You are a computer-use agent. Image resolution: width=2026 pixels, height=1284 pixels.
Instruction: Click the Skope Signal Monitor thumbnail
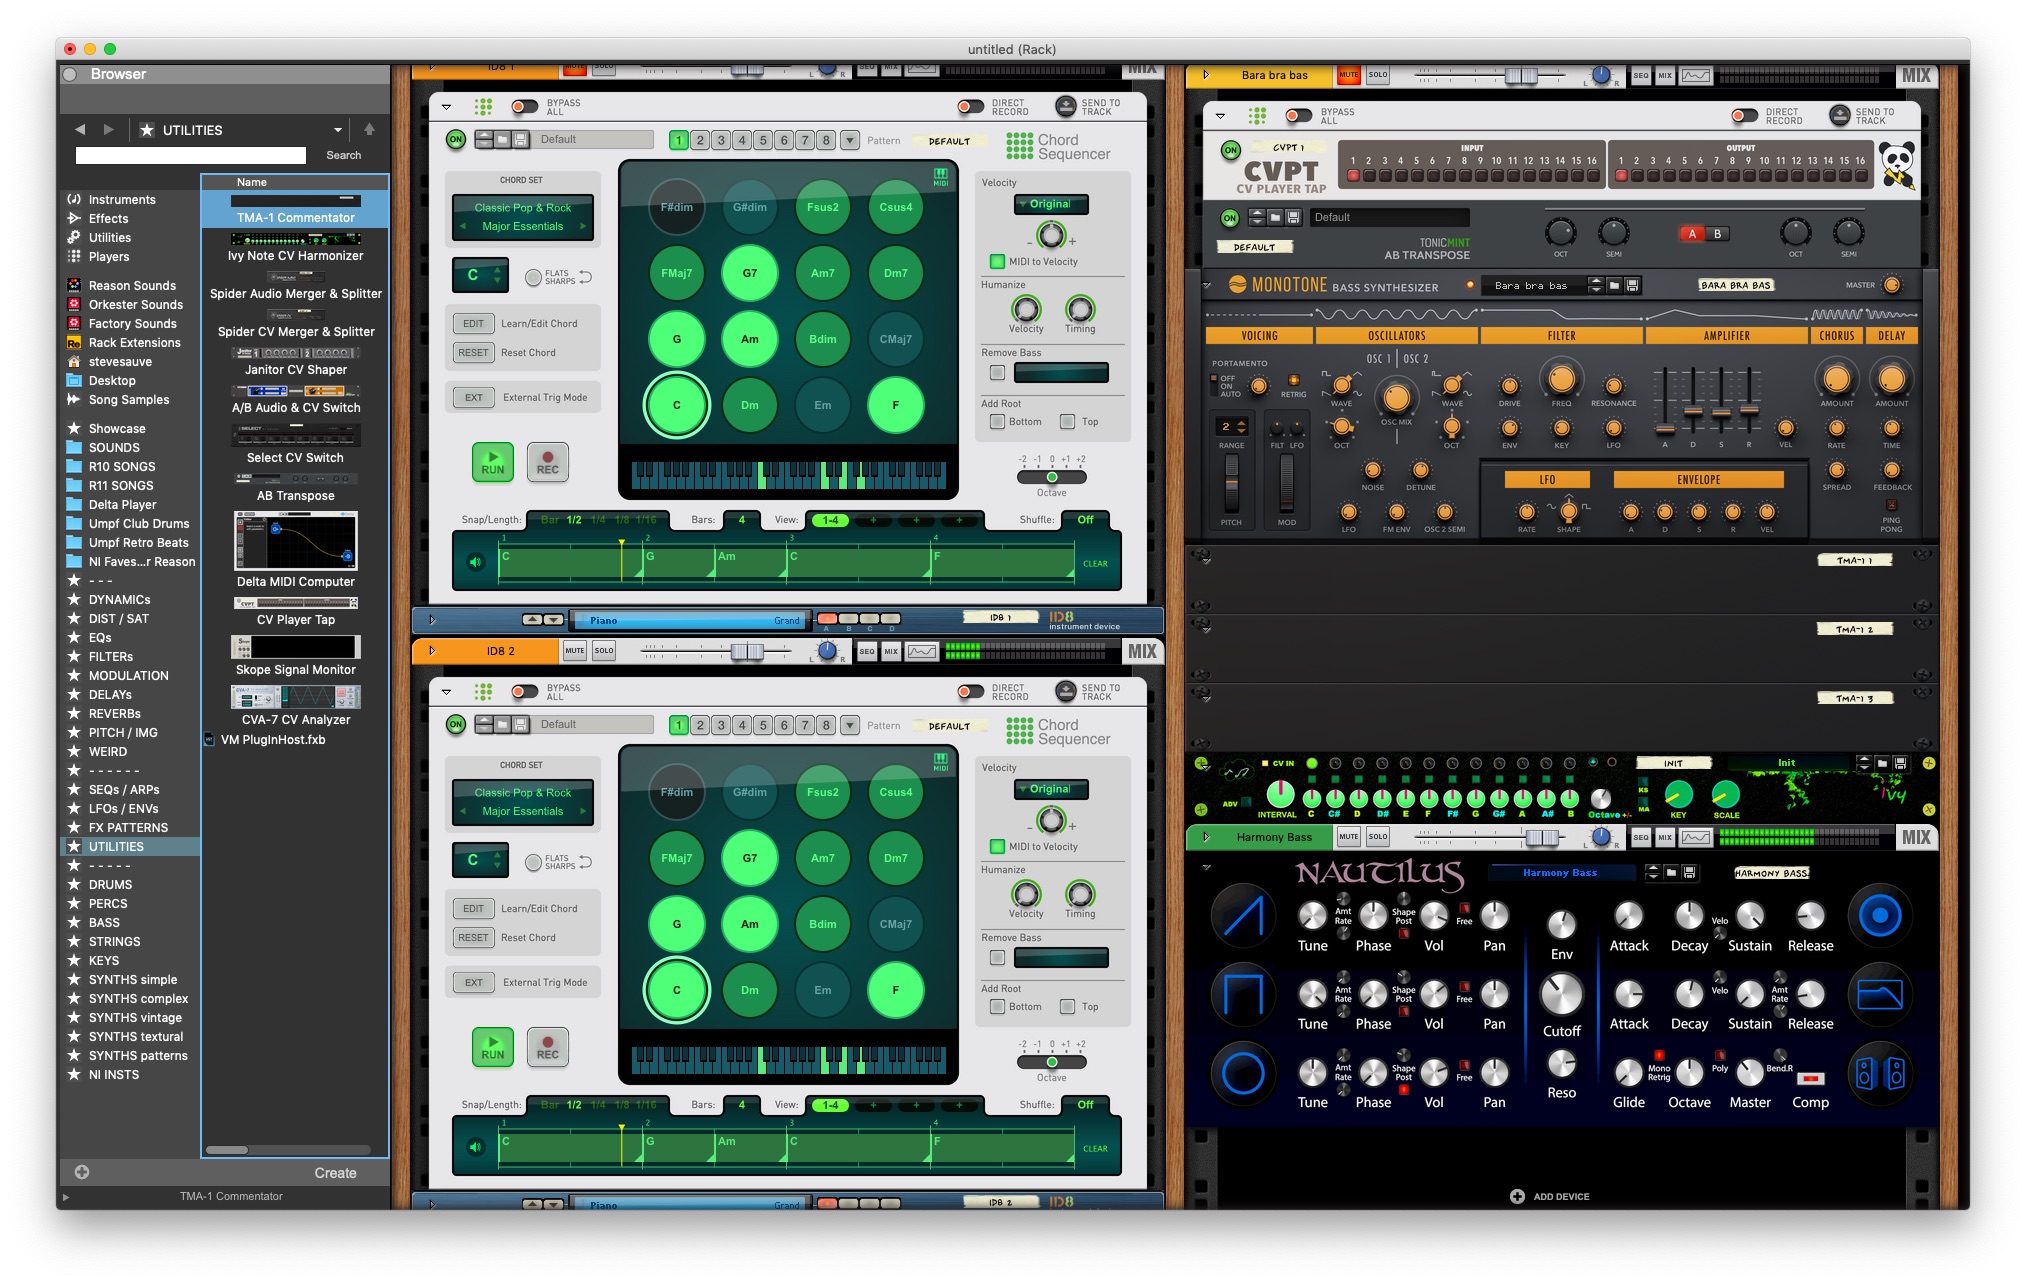pyautogui.click(x=296, y=647)
